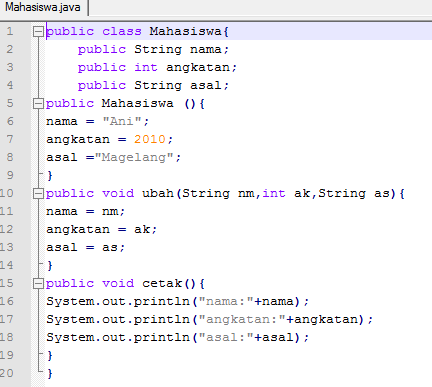
Task: Collapse the ubah method fold marker
Action: click(x=38, y=194)
